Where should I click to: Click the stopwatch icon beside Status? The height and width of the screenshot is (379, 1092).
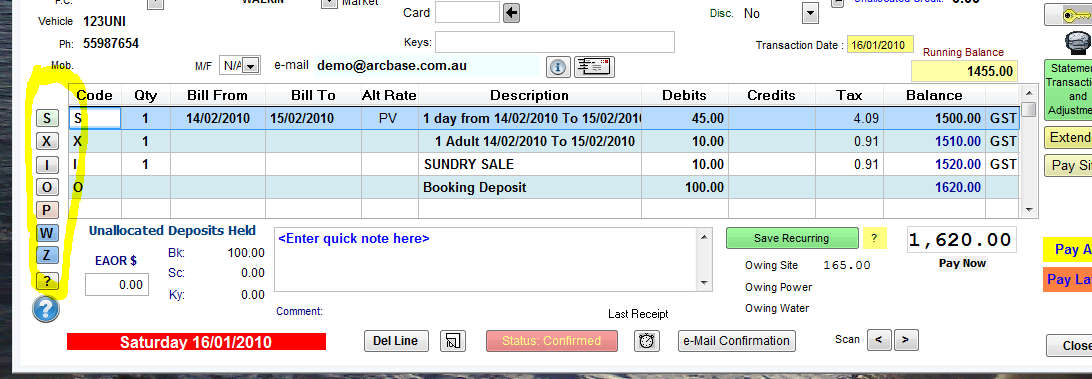647,341
